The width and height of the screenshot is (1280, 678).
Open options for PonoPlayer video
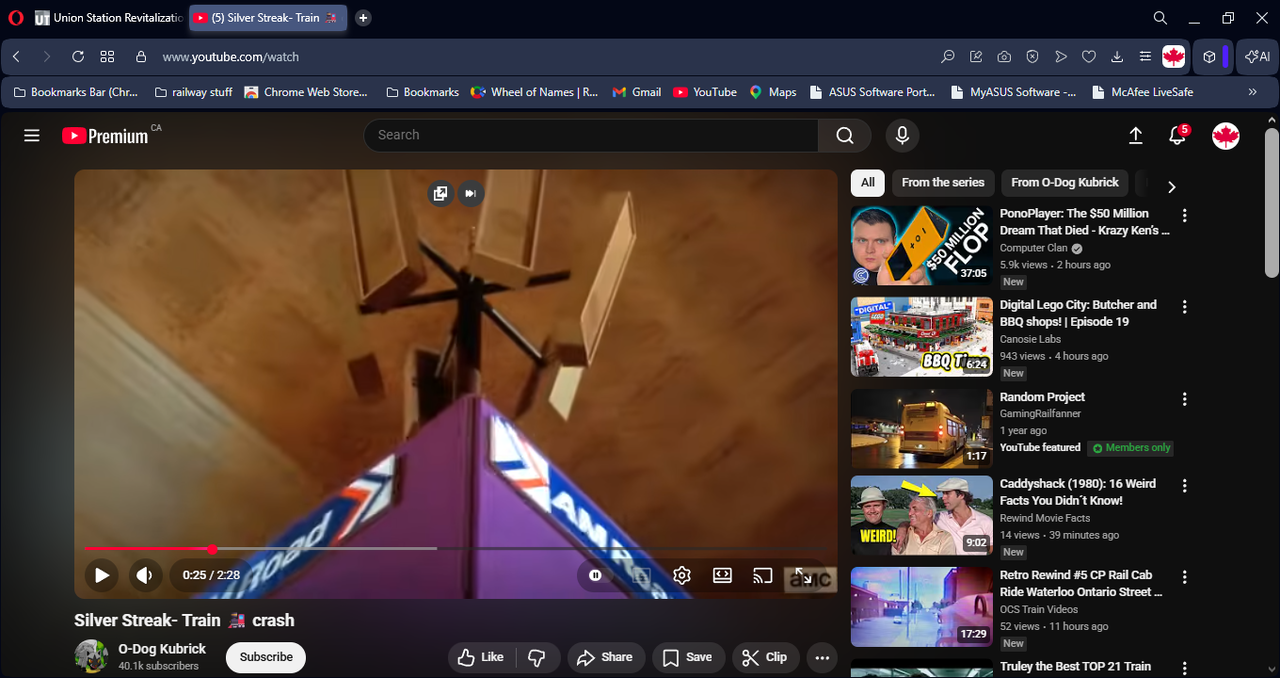(1185, 215)
